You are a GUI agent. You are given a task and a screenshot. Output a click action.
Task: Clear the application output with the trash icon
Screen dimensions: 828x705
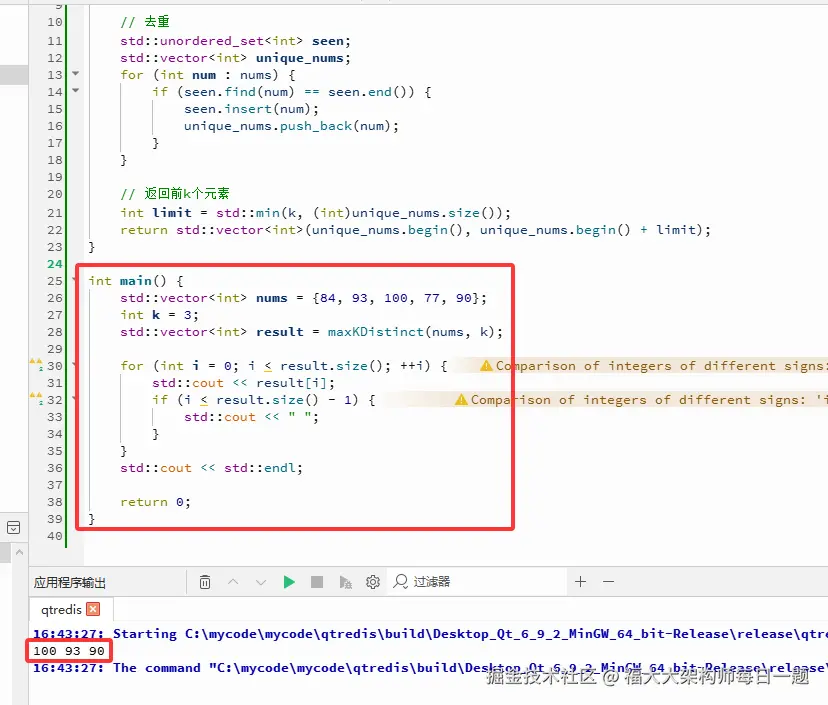tap(205, 582)
